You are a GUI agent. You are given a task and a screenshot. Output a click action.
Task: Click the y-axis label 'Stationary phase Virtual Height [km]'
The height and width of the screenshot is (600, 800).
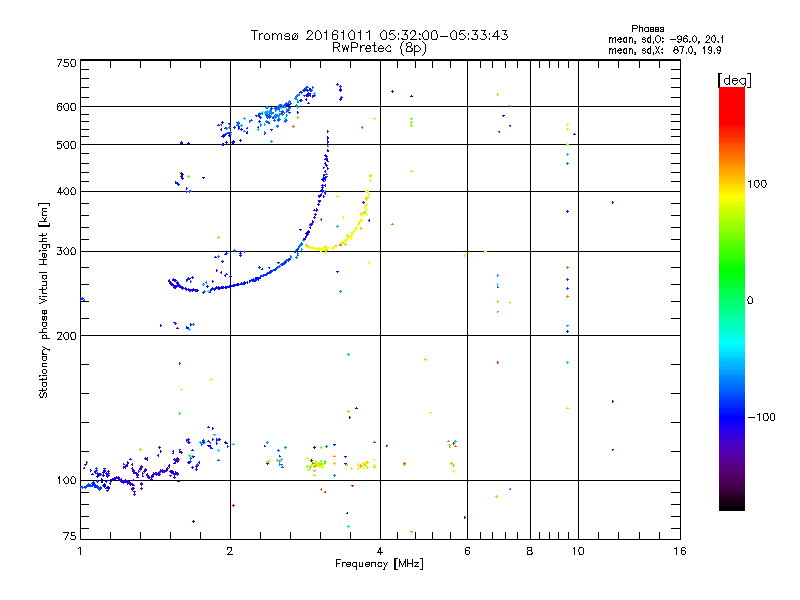click(x=44, y=300)
